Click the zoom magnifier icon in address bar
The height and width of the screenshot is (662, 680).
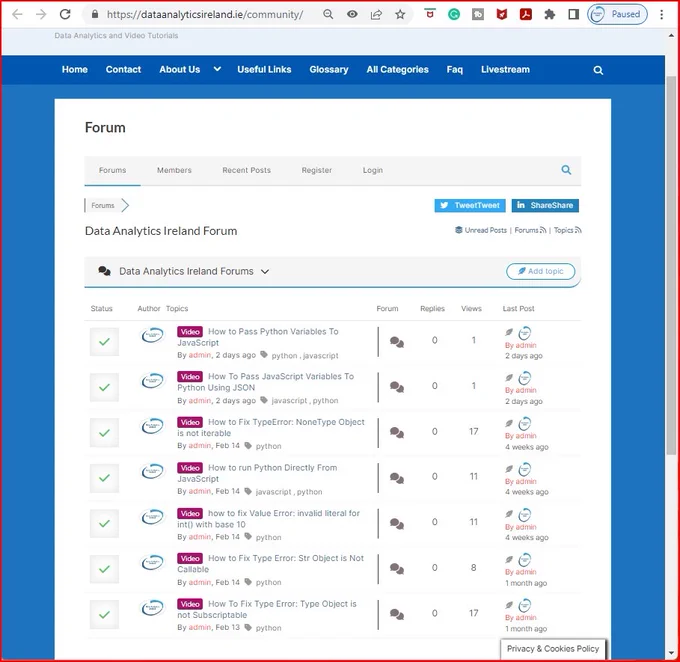(328, 14)
